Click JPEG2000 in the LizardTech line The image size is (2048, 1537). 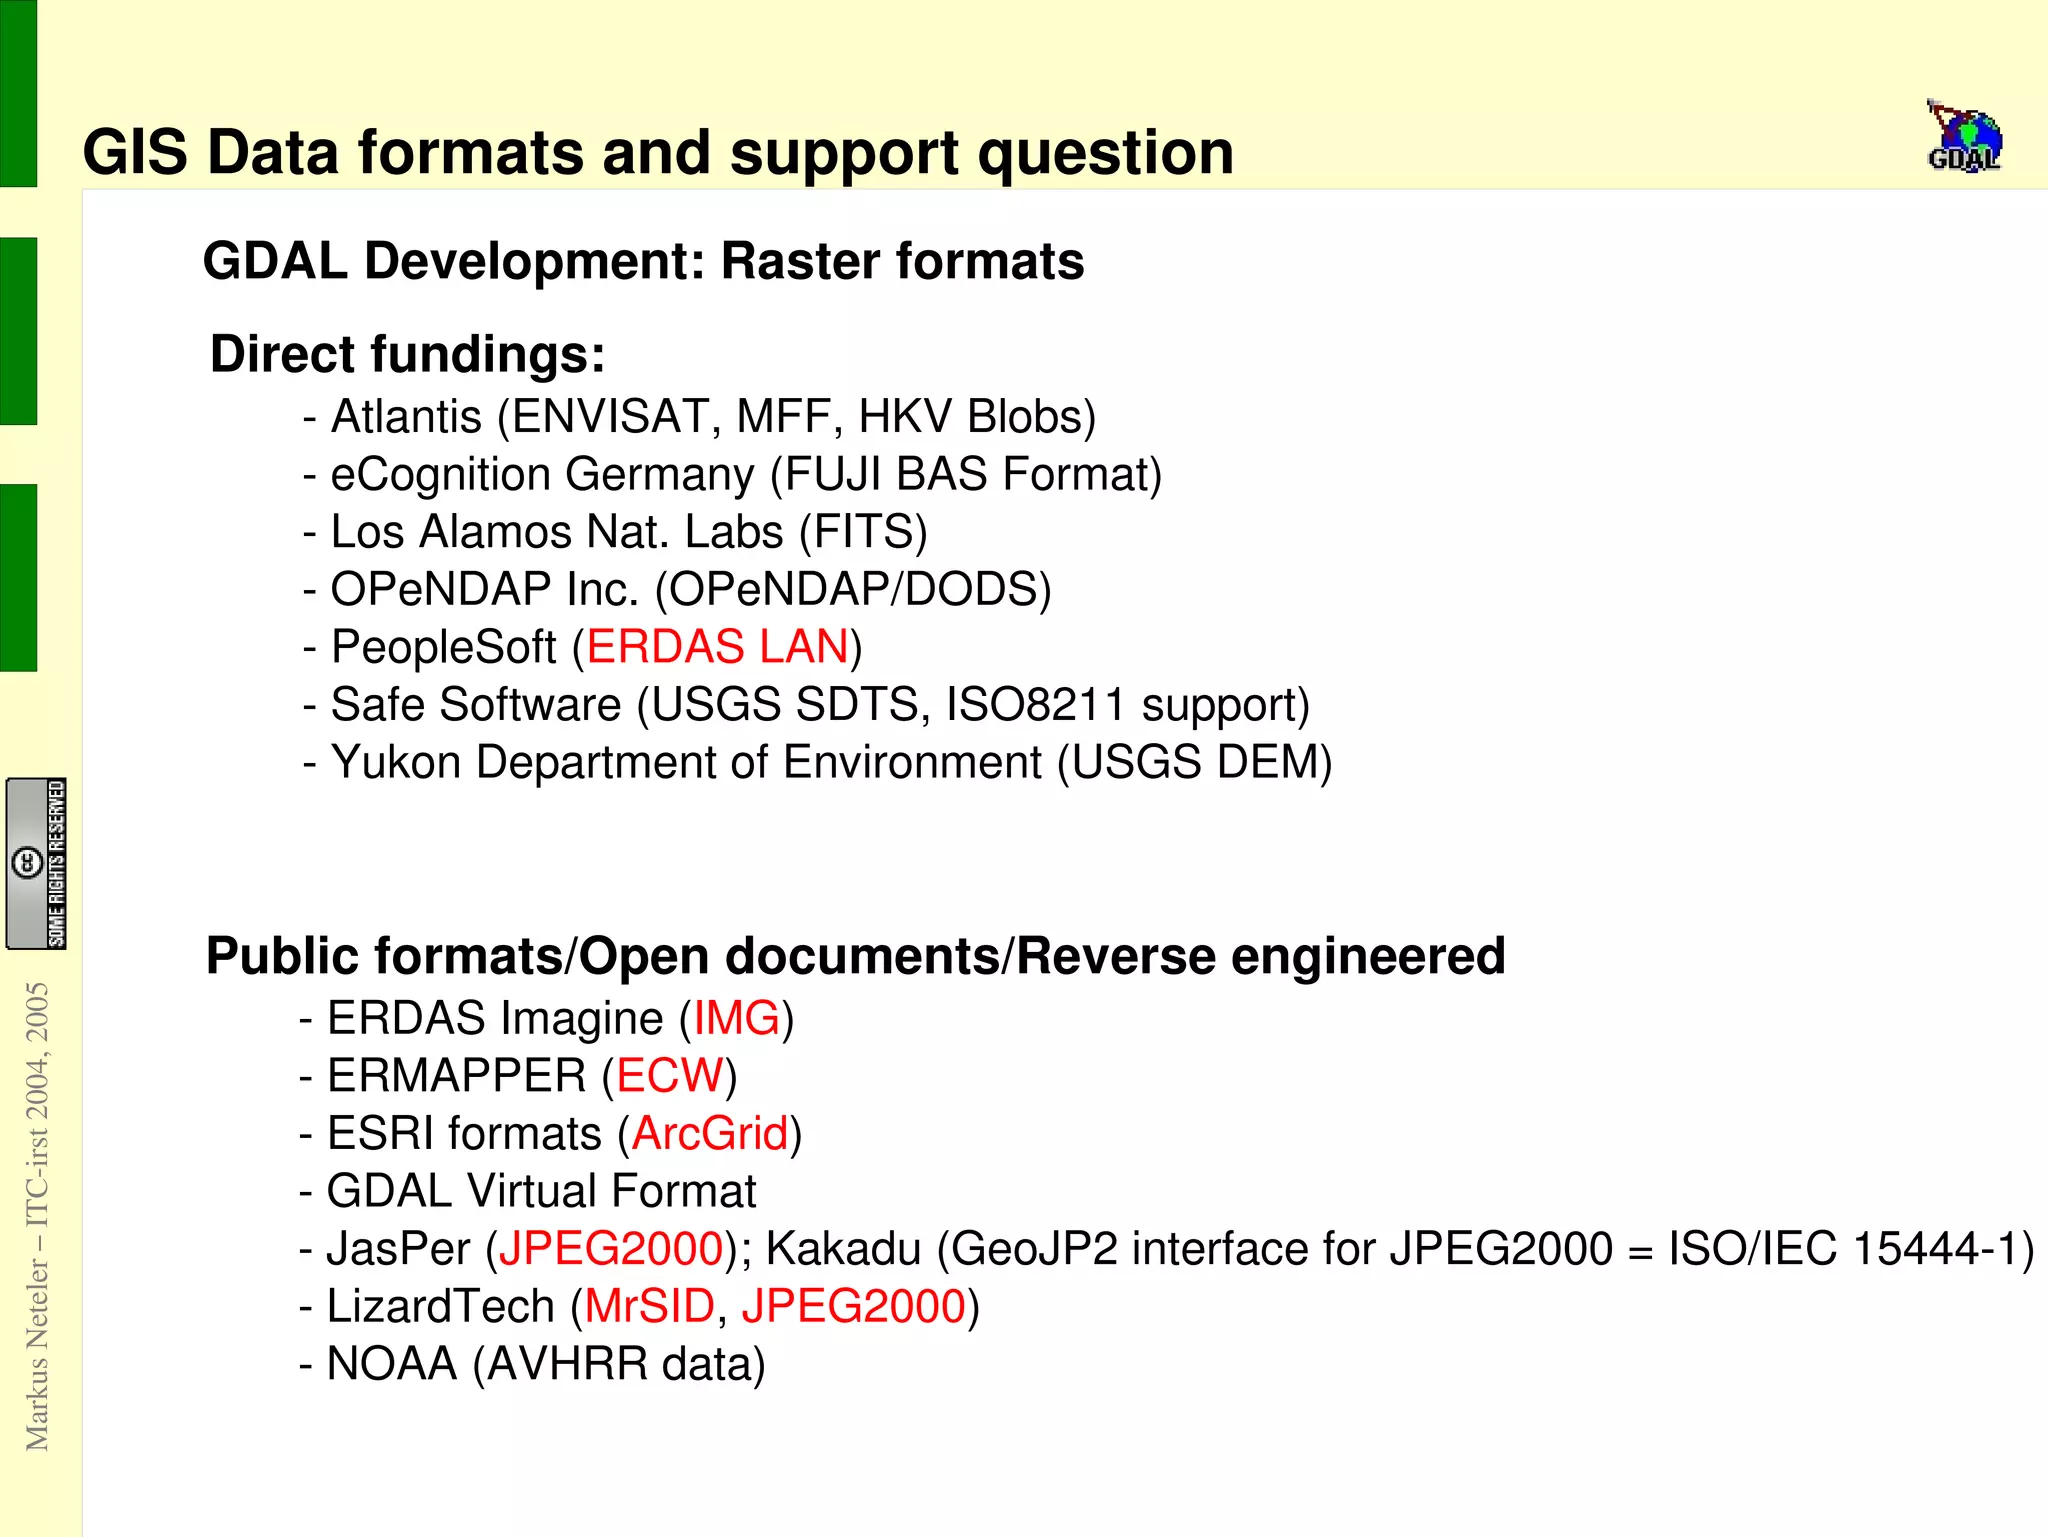[853, 1307]
